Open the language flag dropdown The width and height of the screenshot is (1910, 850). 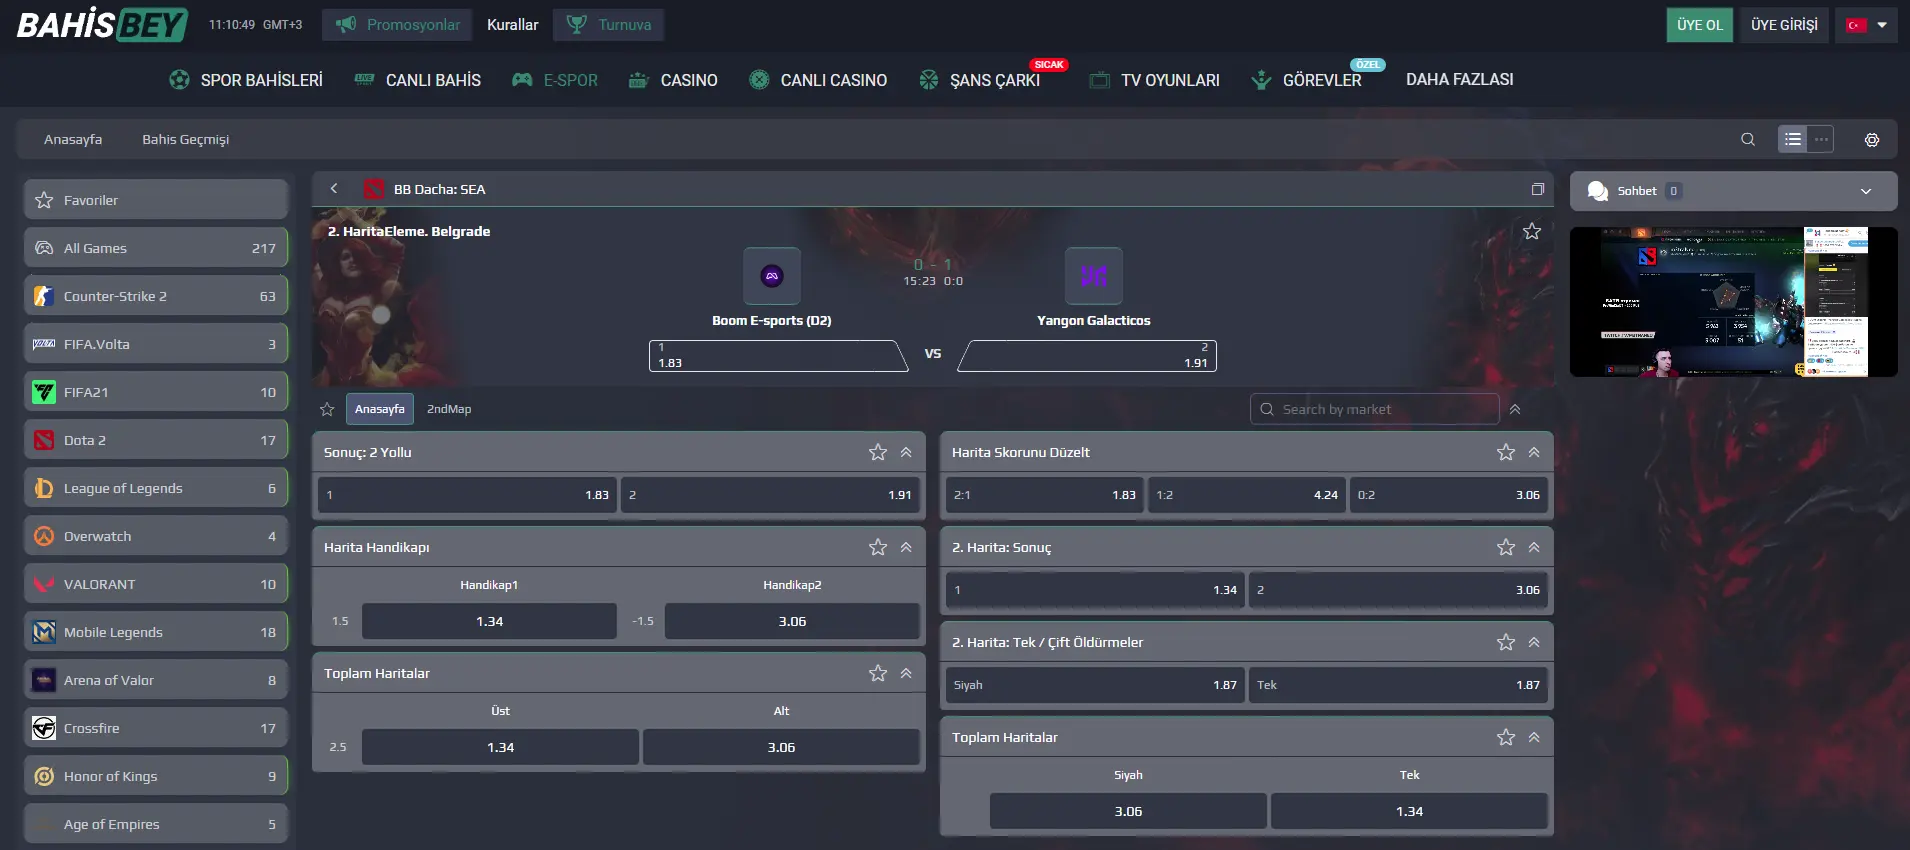(1866, 25)
